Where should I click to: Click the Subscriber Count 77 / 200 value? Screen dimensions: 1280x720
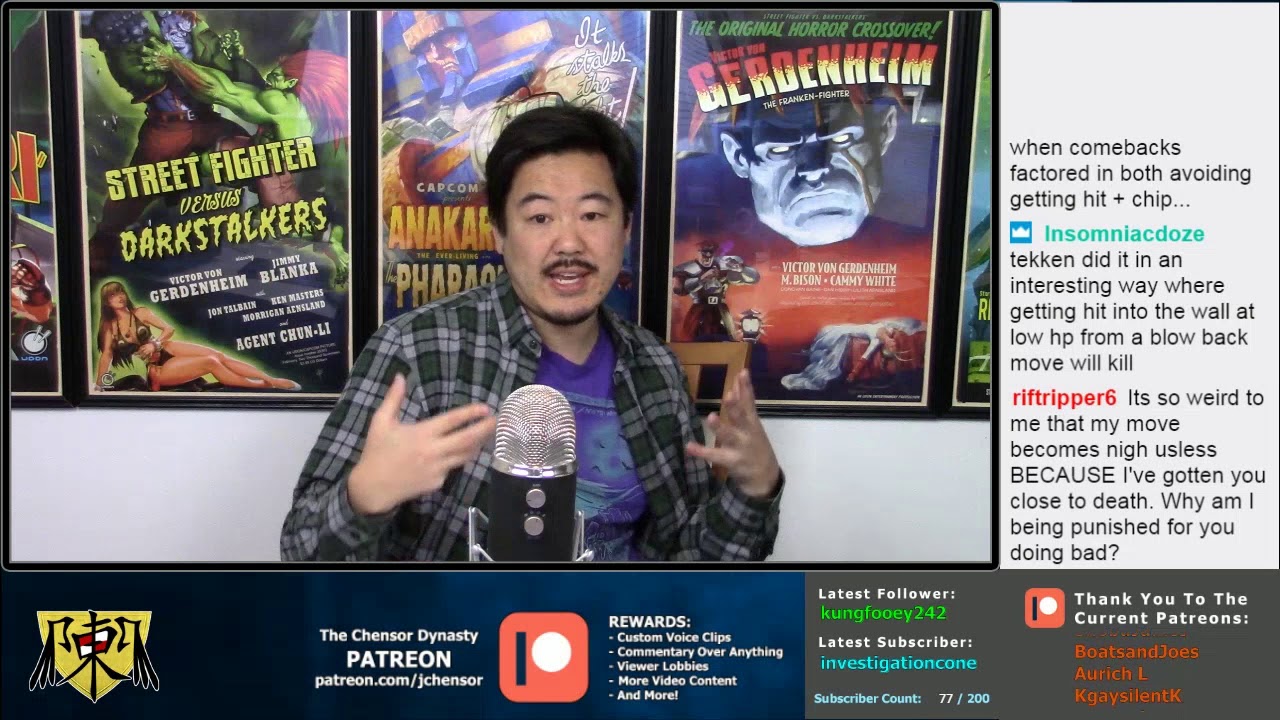point(964,699)
